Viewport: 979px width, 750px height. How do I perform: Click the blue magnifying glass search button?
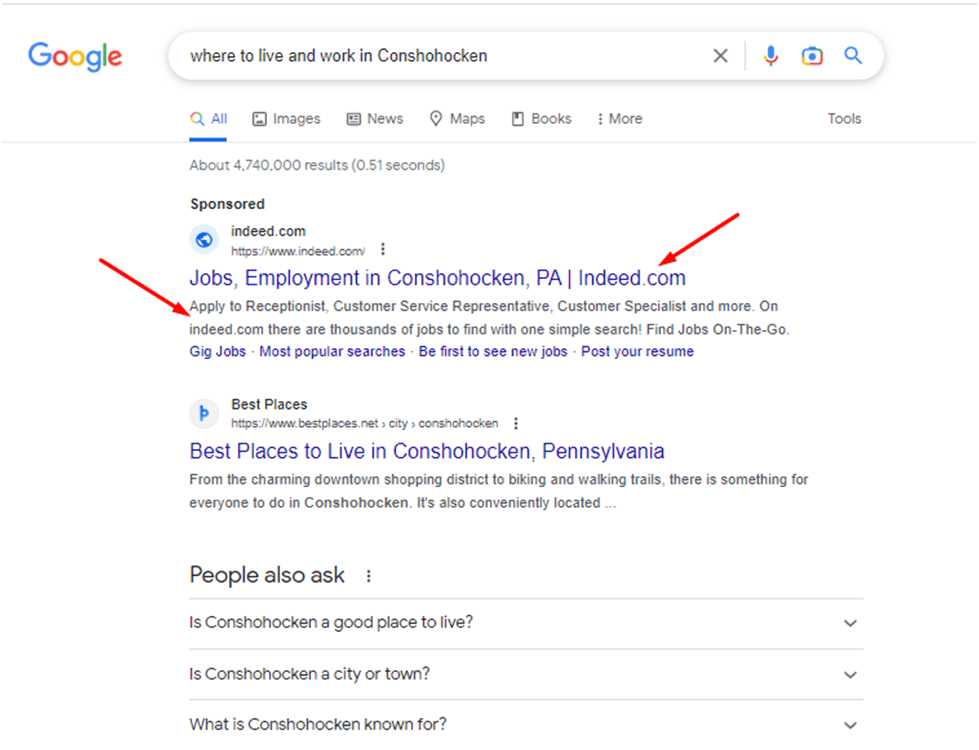[x=853, y=56]
